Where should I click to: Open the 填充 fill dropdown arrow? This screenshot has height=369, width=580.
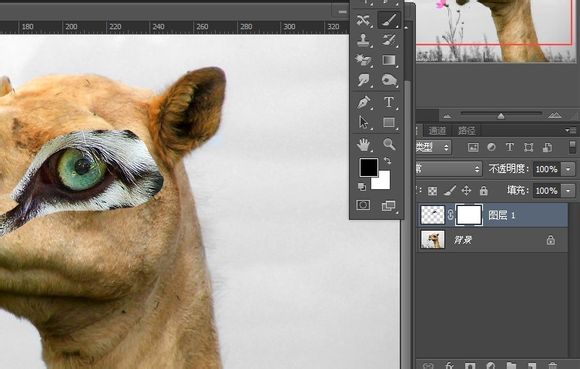569,191
